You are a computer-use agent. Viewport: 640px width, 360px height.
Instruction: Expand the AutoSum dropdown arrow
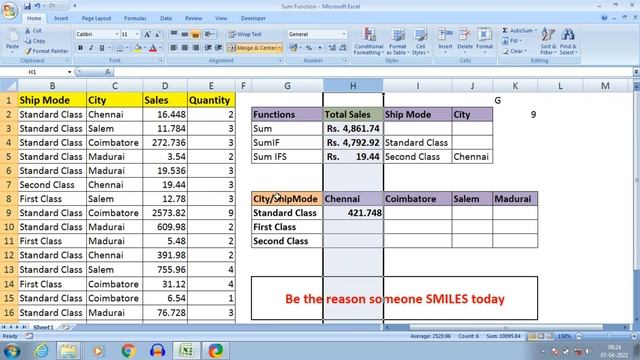click(536, 31)
